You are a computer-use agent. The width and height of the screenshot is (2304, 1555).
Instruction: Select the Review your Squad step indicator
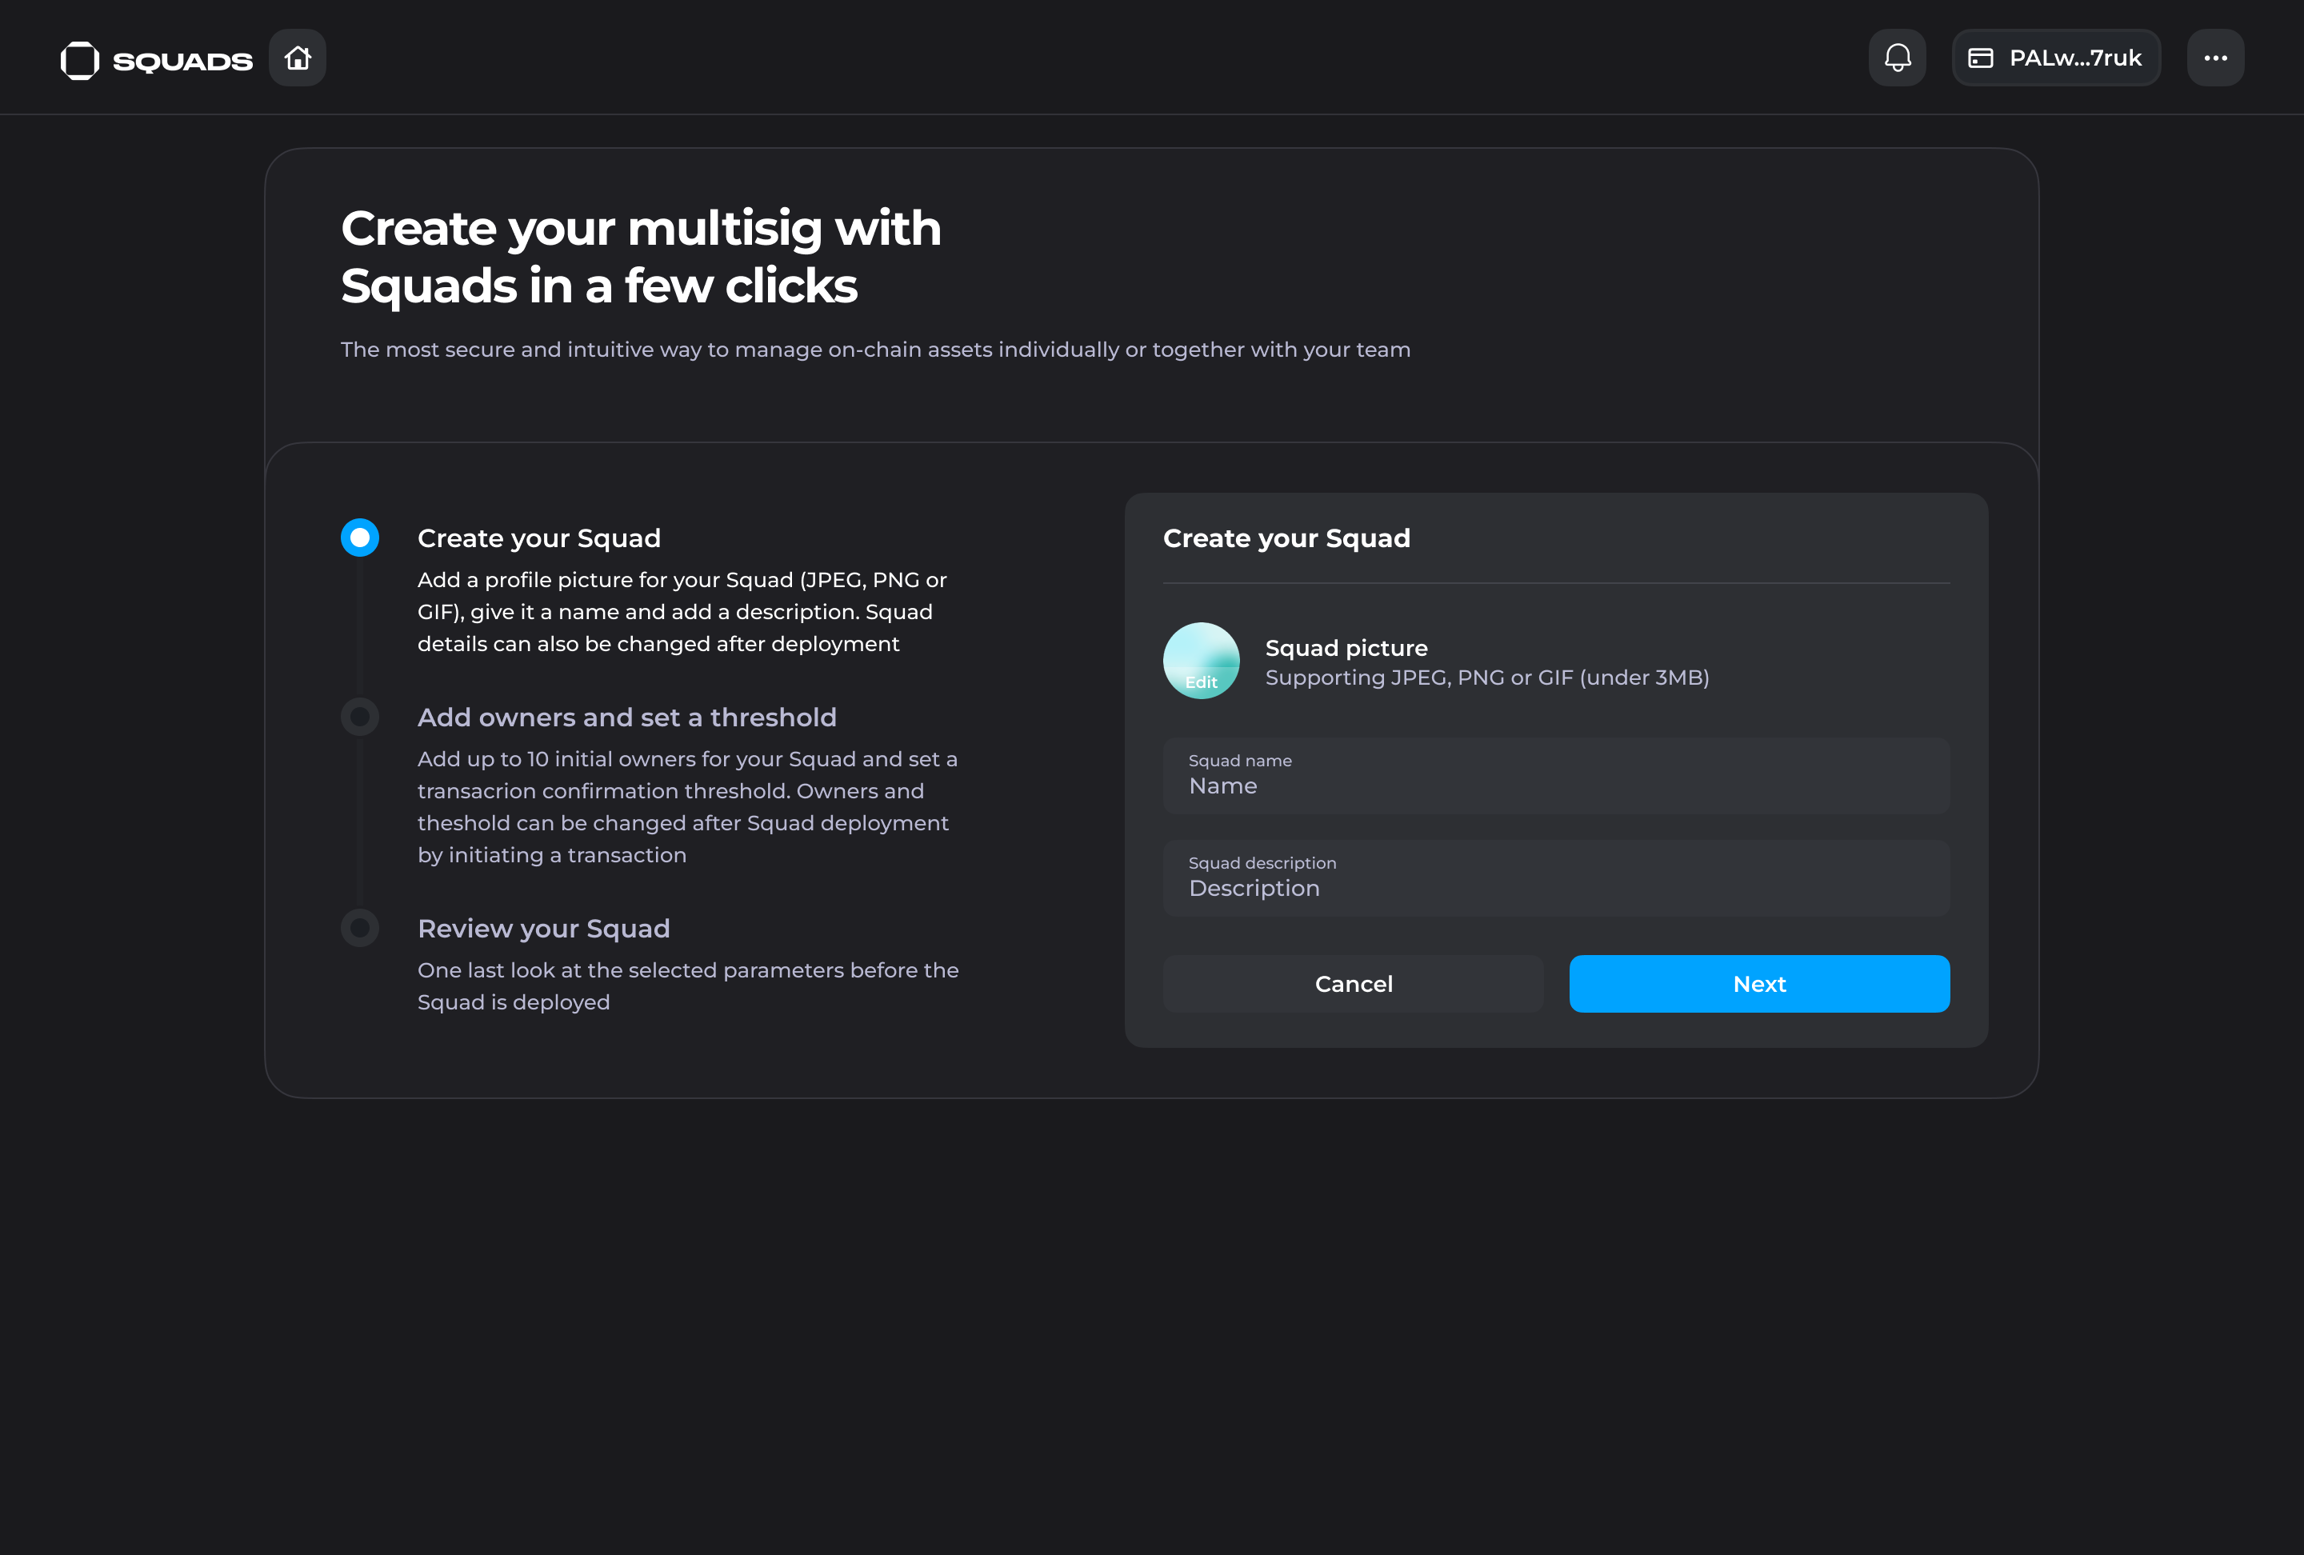pos(360,928)
